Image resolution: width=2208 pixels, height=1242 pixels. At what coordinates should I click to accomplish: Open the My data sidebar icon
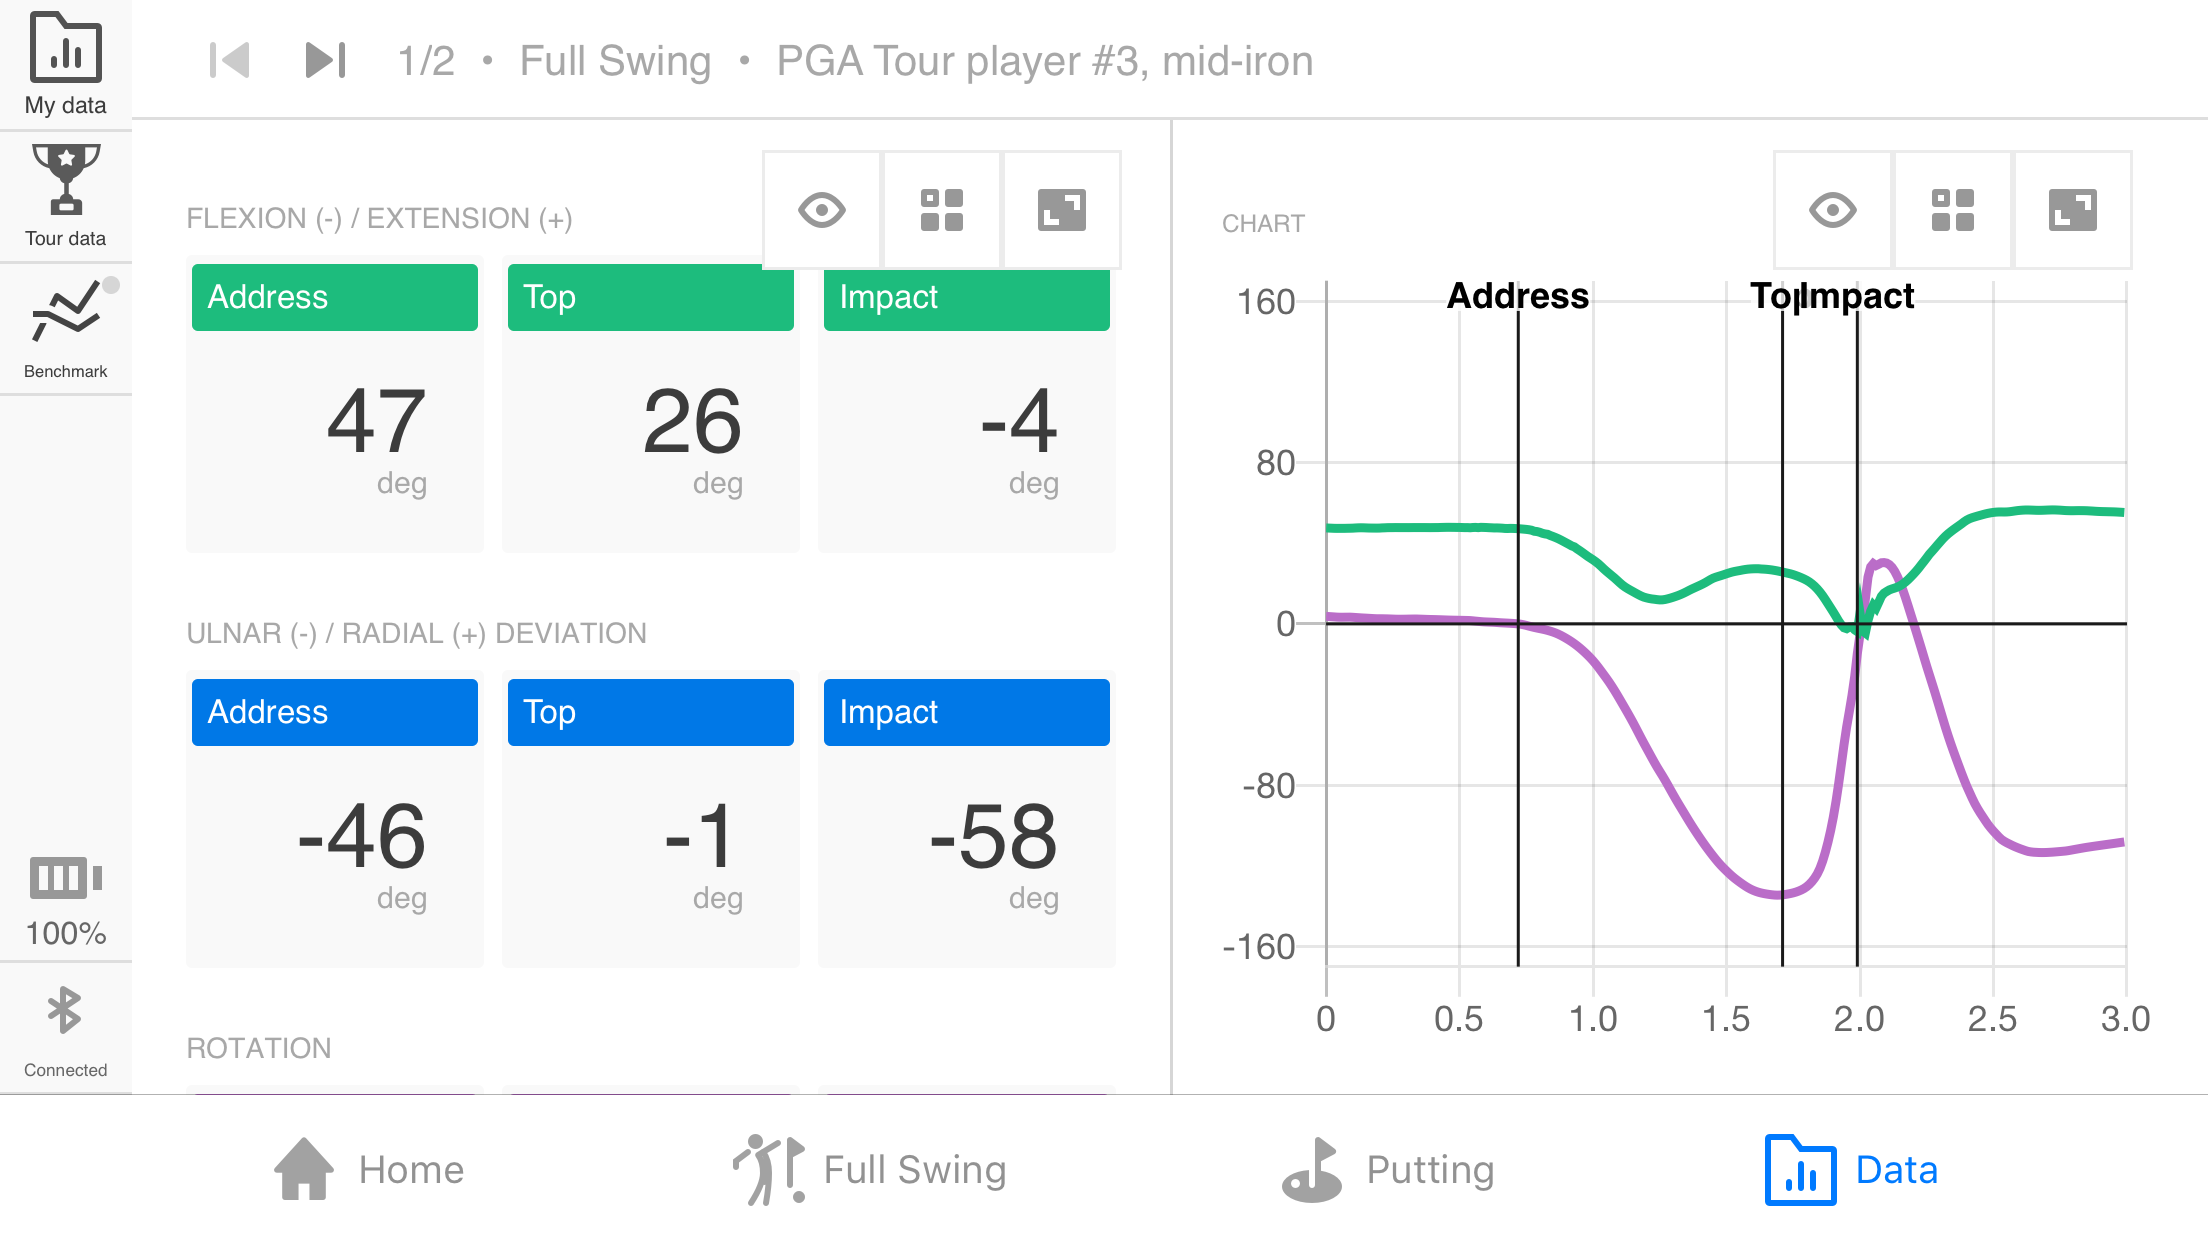point(65,64)
